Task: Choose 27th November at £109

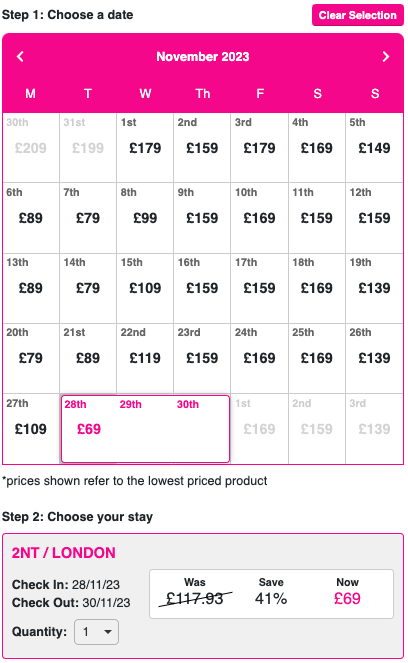Action: 31,429
